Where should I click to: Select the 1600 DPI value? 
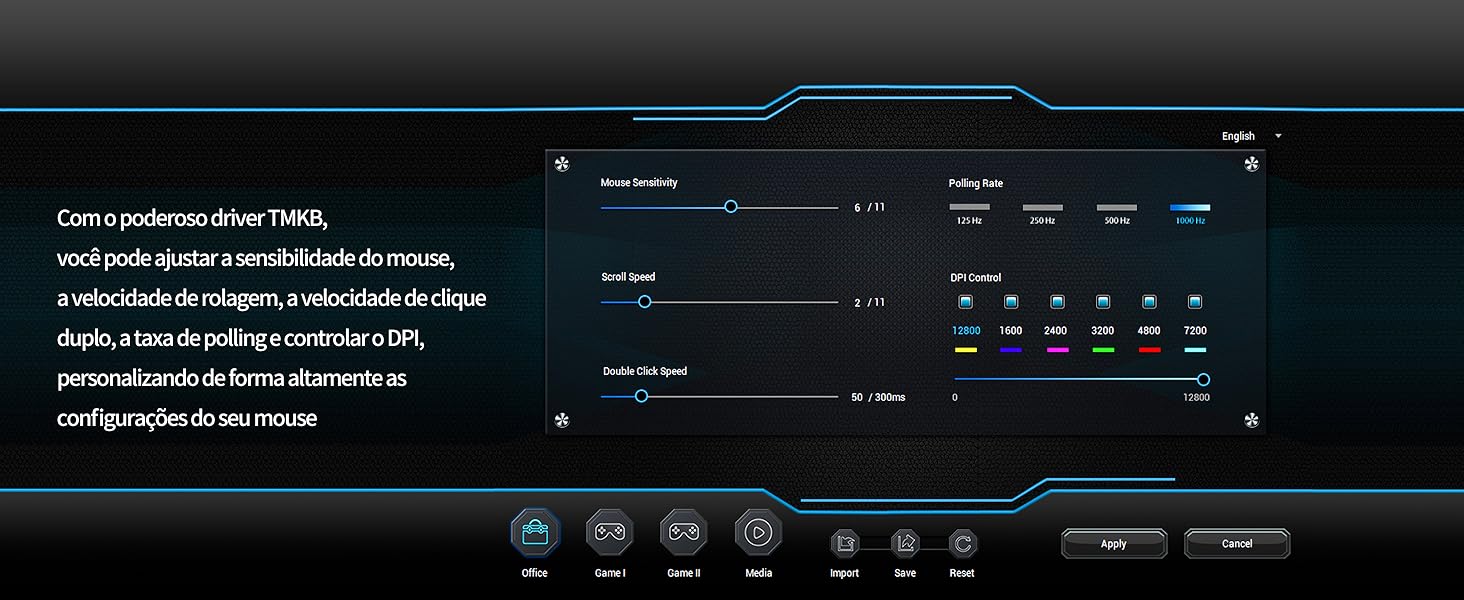[x=1011, y=331]
